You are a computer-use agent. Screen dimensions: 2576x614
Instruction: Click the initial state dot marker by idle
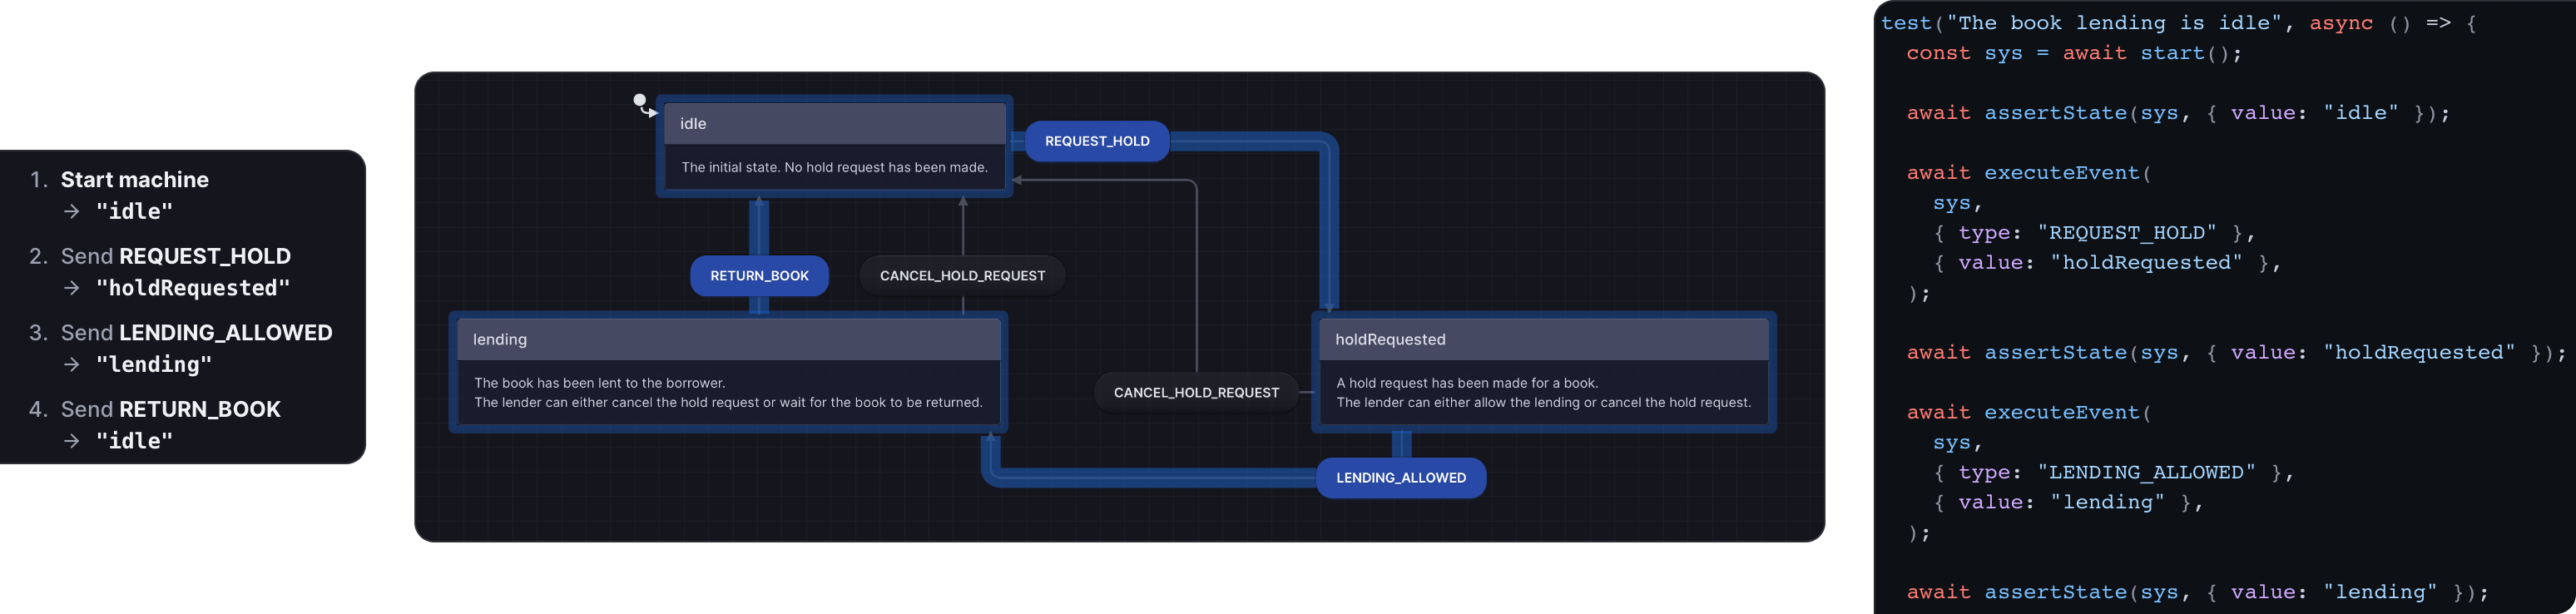pos(640,100)
